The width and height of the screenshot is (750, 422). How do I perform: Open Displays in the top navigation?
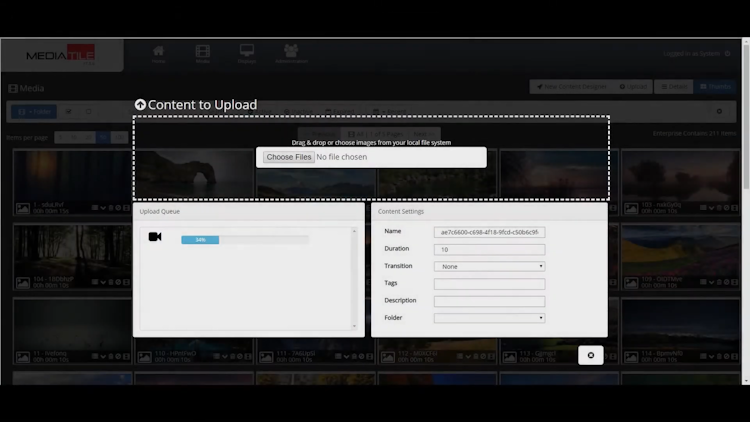coord(247,54)
